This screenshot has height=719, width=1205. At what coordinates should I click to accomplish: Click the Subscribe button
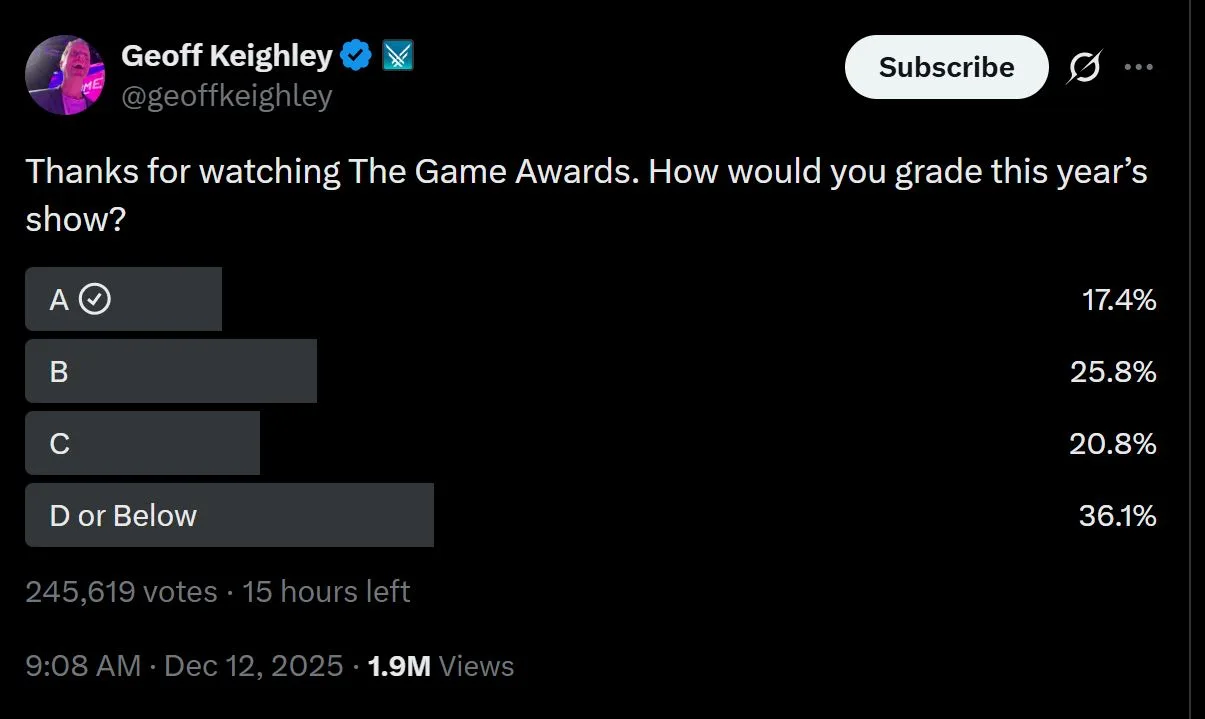click(x=946, y=67)
